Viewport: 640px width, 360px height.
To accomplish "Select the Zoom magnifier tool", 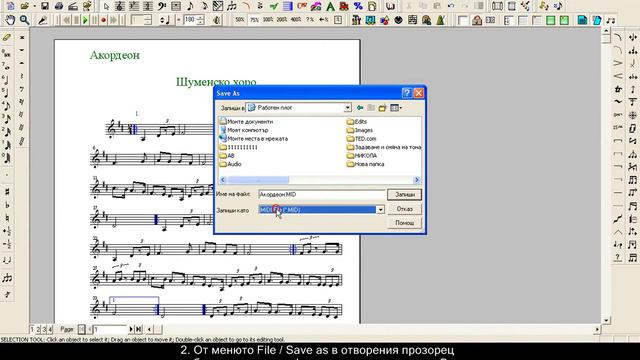I will click(x=24, y=20).
